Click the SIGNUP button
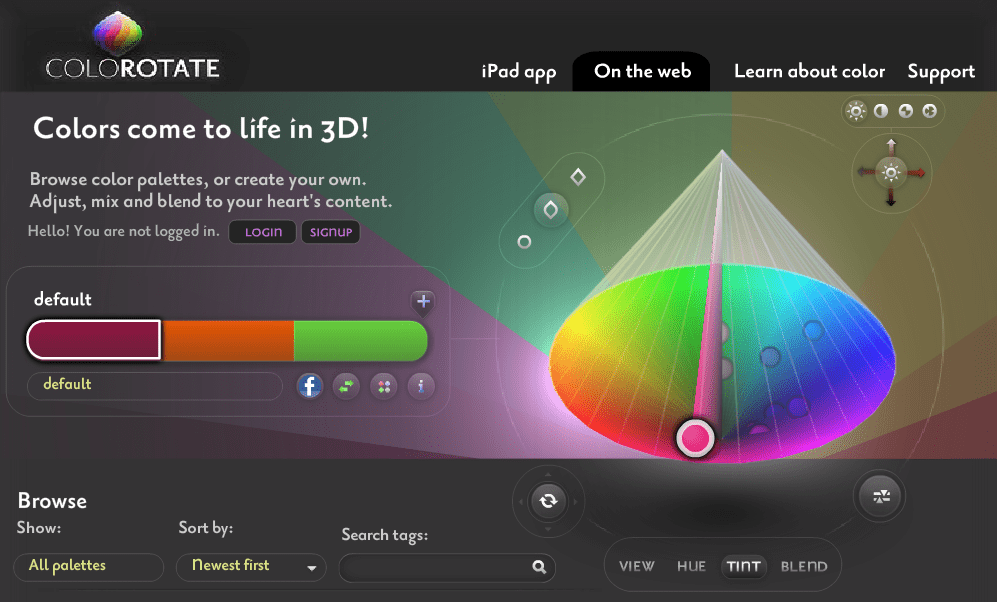997x602 pixels. pyautogui.click(x=330, y=231)
